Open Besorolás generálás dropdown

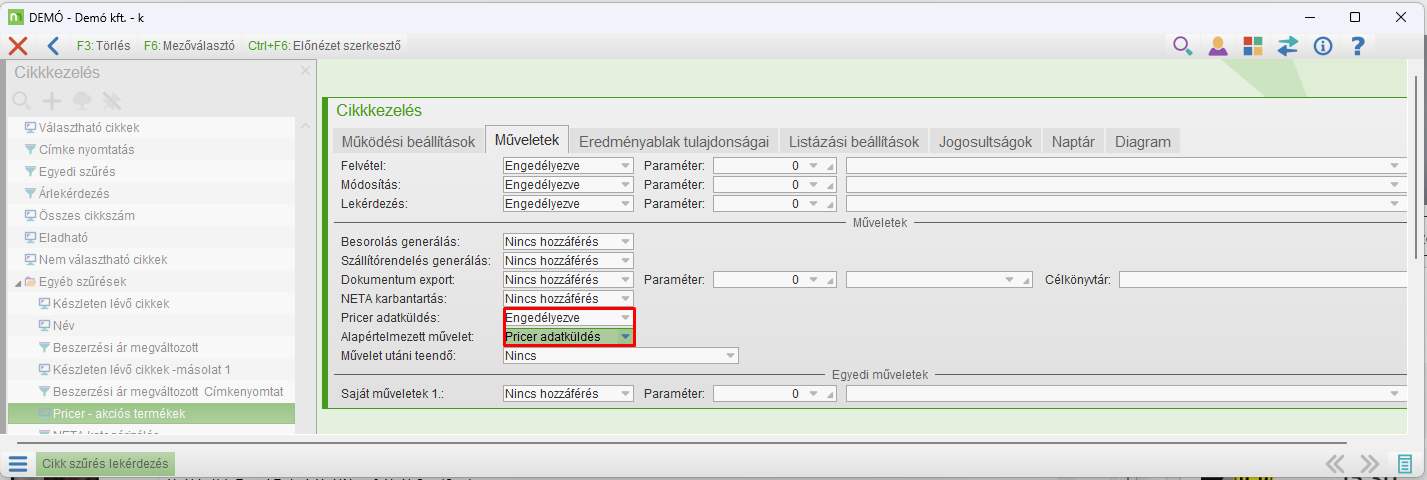568,241
